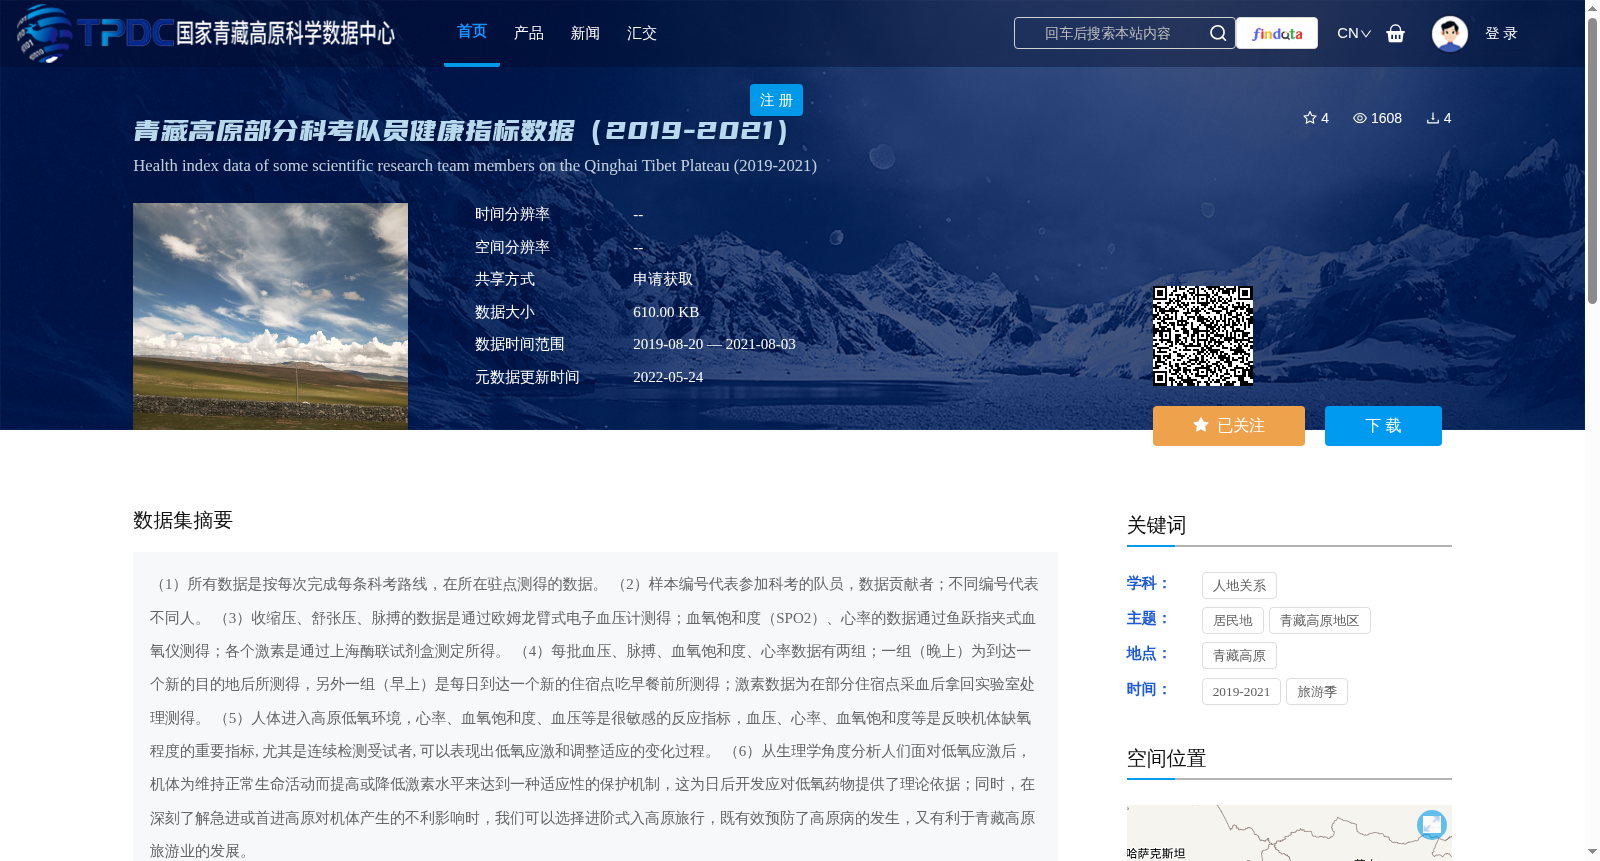Click the 登录 login link
Viewport: 1600px width, 861px height.
(x=1501, y=33)
